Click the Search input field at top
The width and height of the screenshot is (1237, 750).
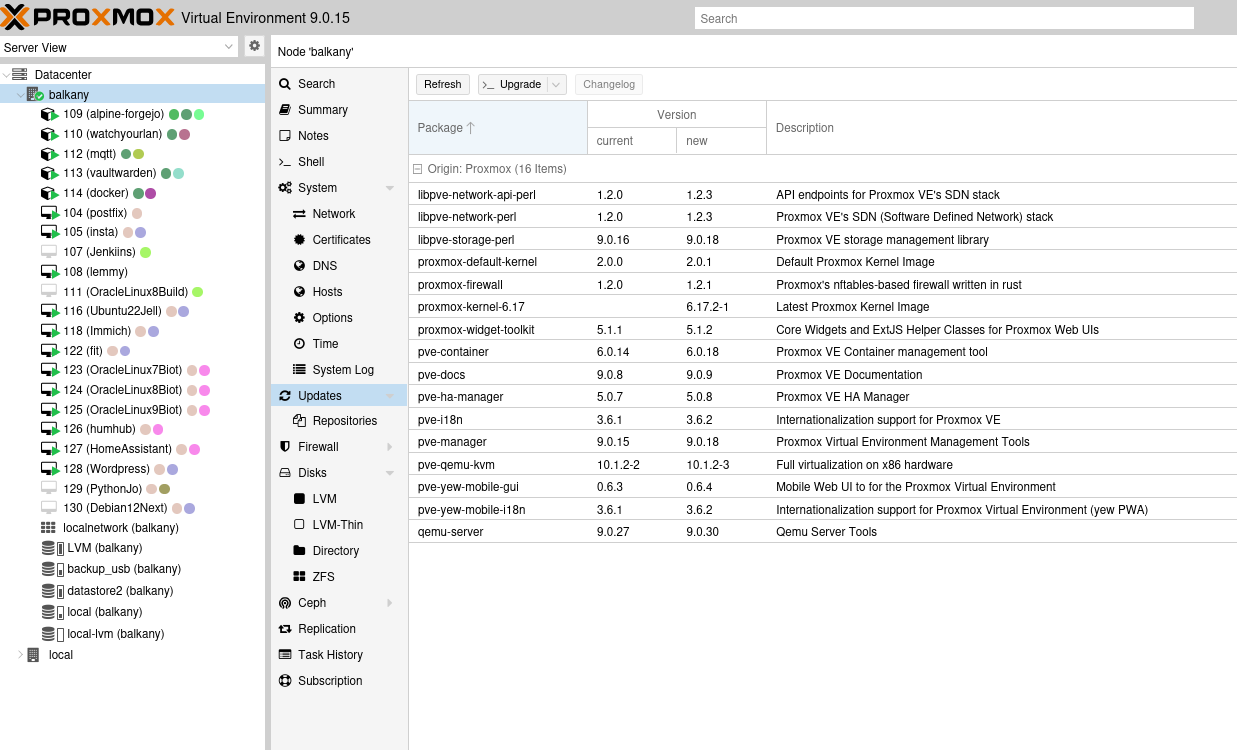pyautogui.click(x=943, y=19)
